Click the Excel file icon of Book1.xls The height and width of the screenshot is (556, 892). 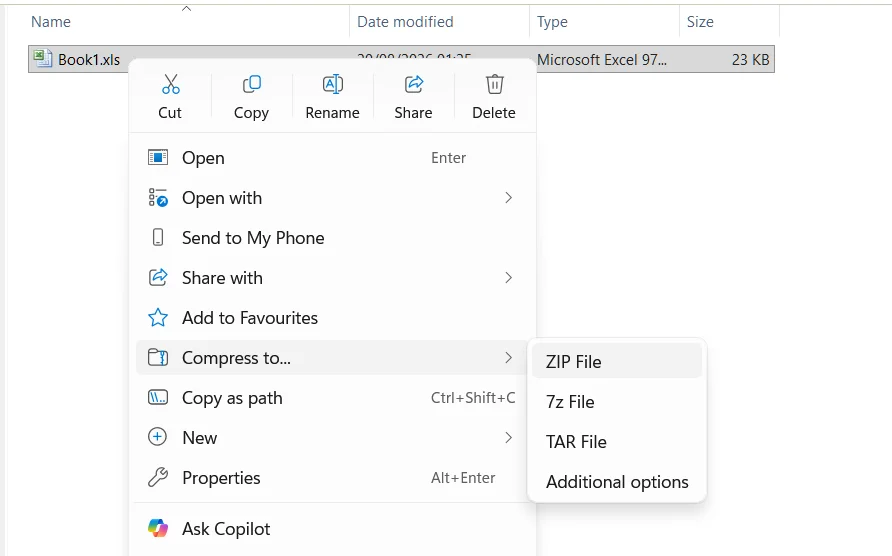[43, 59]
